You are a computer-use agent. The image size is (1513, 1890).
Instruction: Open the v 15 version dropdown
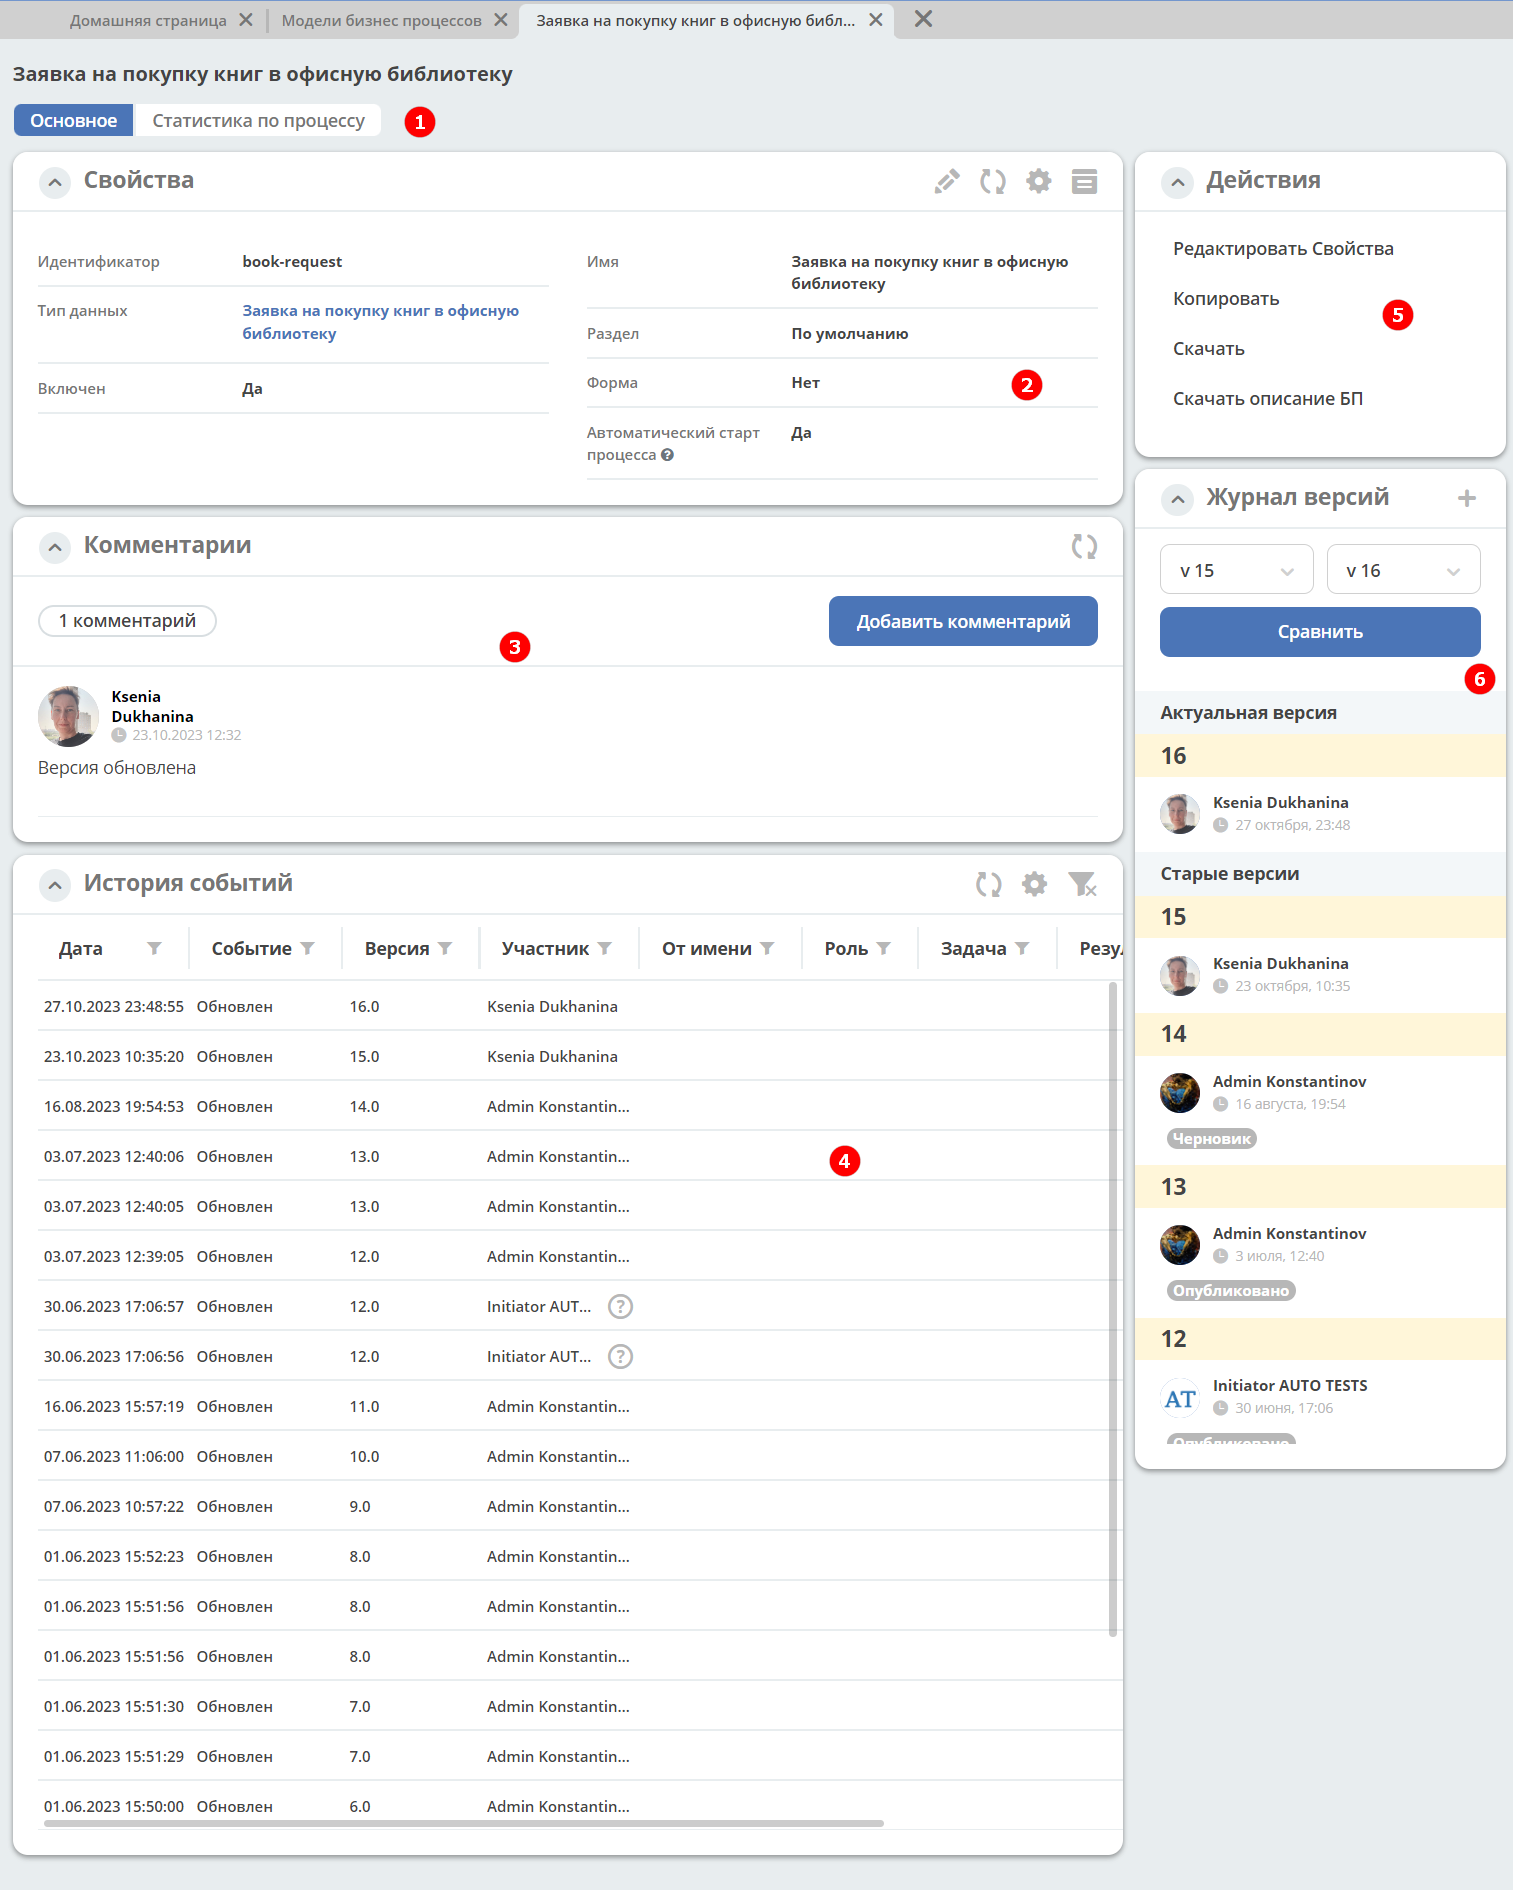(1237, 570)
